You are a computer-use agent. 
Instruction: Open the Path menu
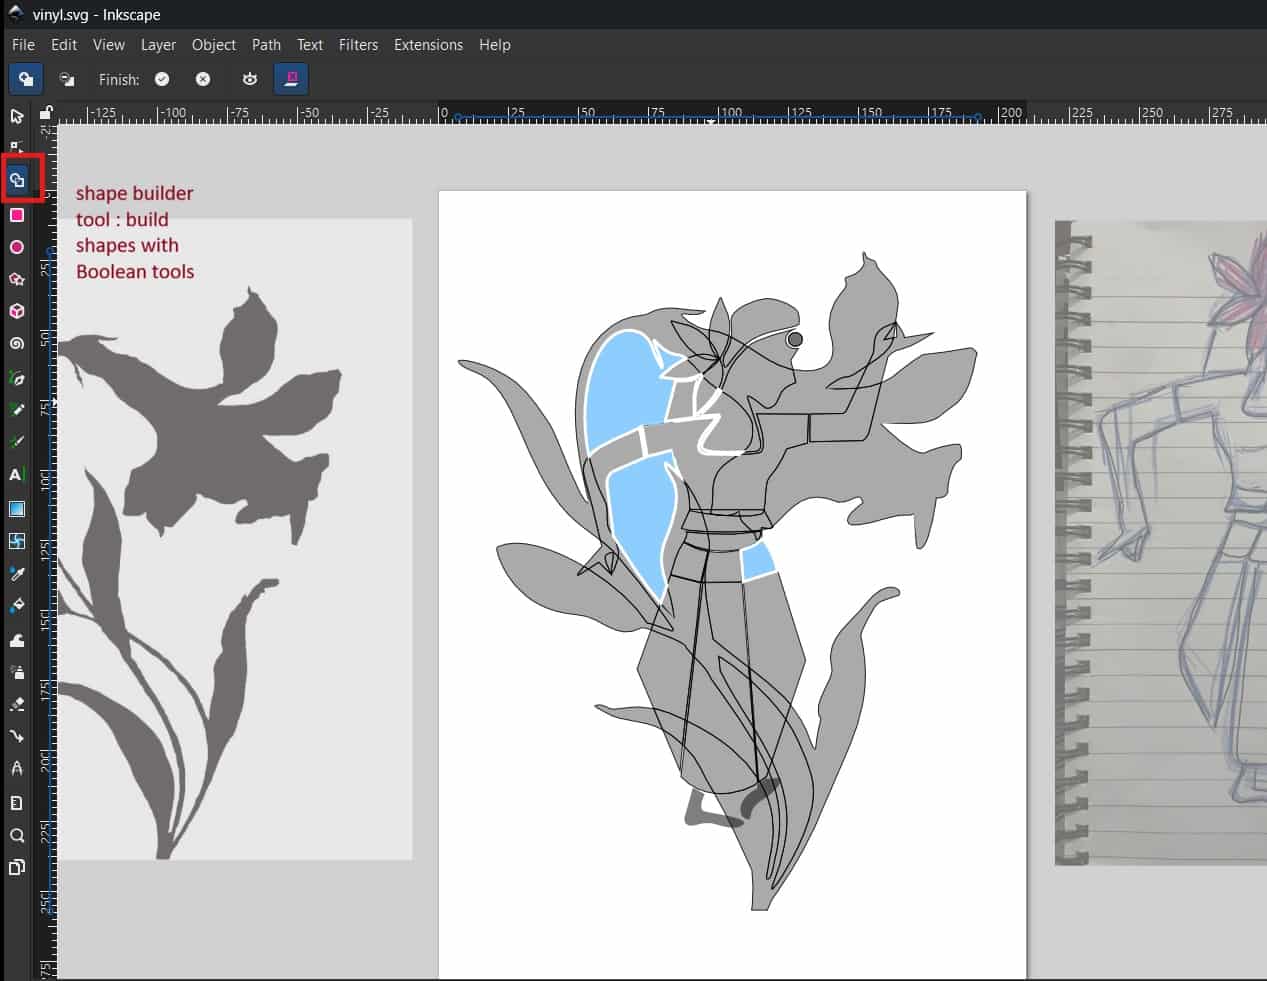pos(266,45)
